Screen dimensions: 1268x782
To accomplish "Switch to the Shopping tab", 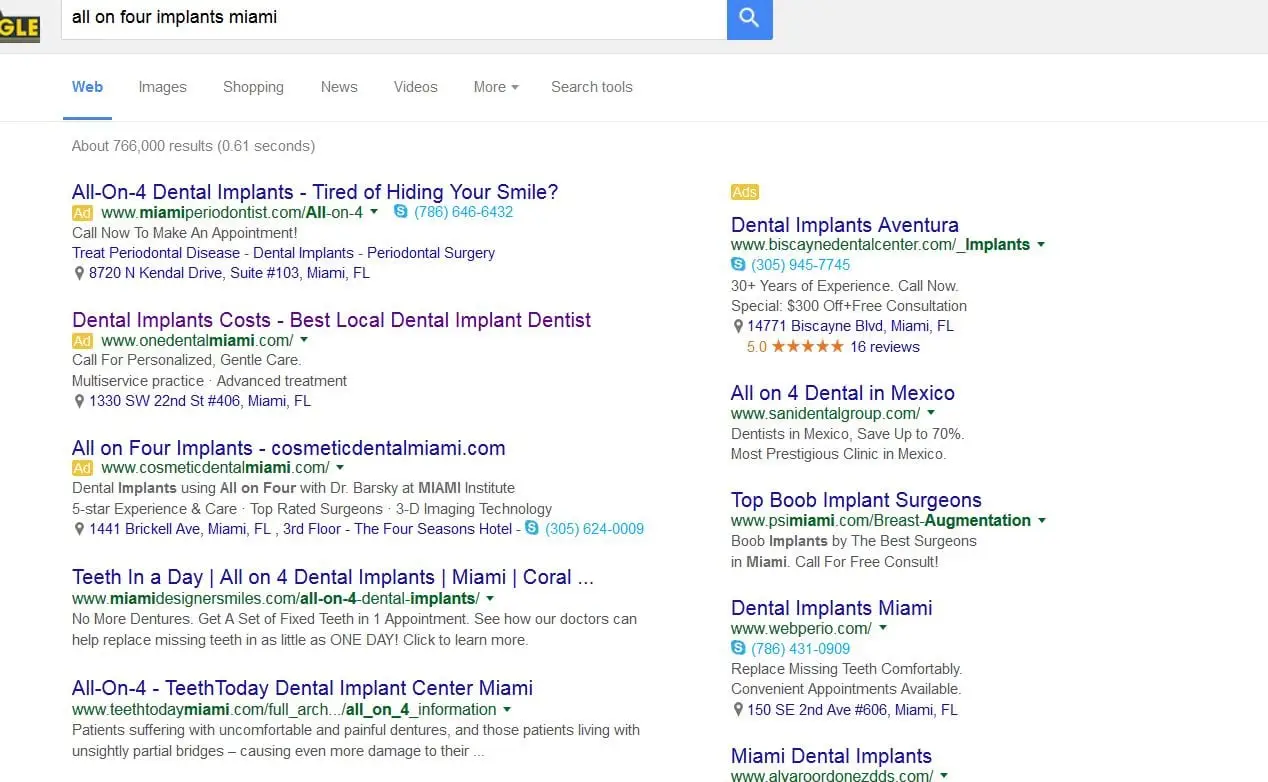I will tap(253, 87).
